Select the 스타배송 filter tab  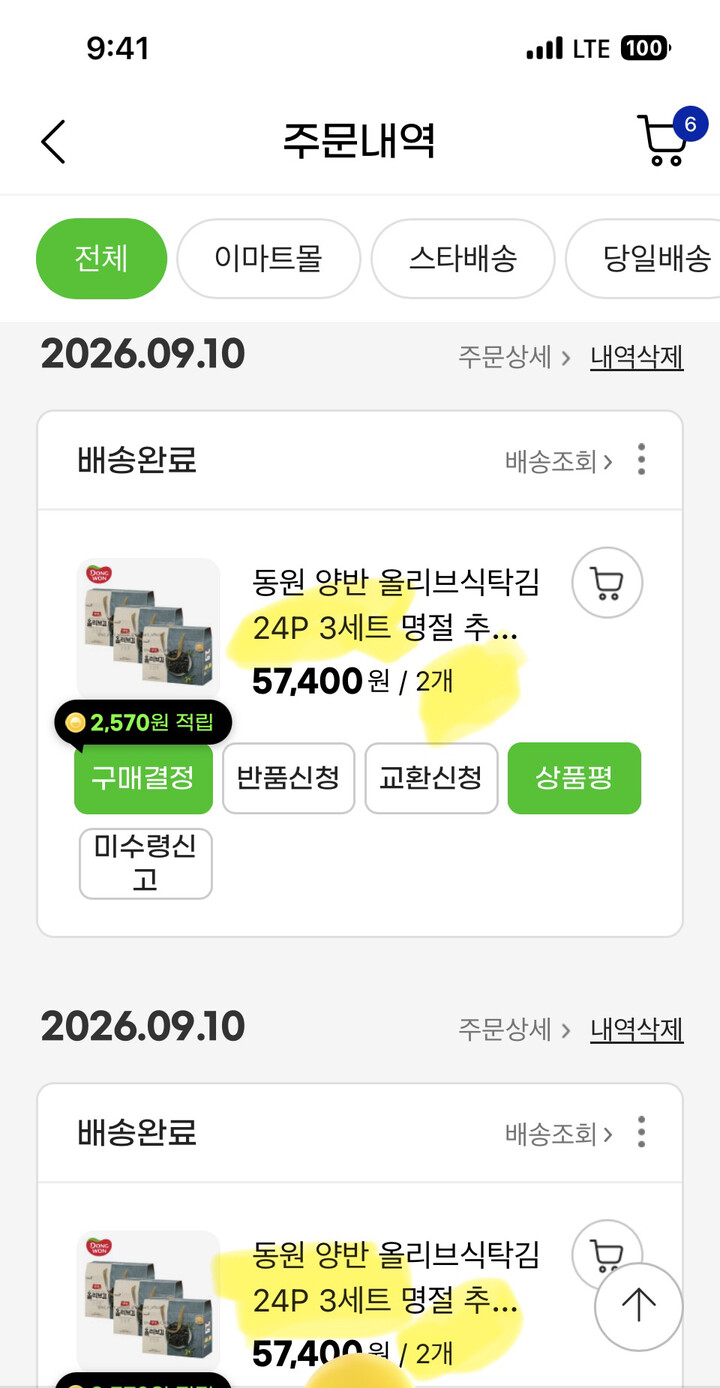click(x=463, y=258)
